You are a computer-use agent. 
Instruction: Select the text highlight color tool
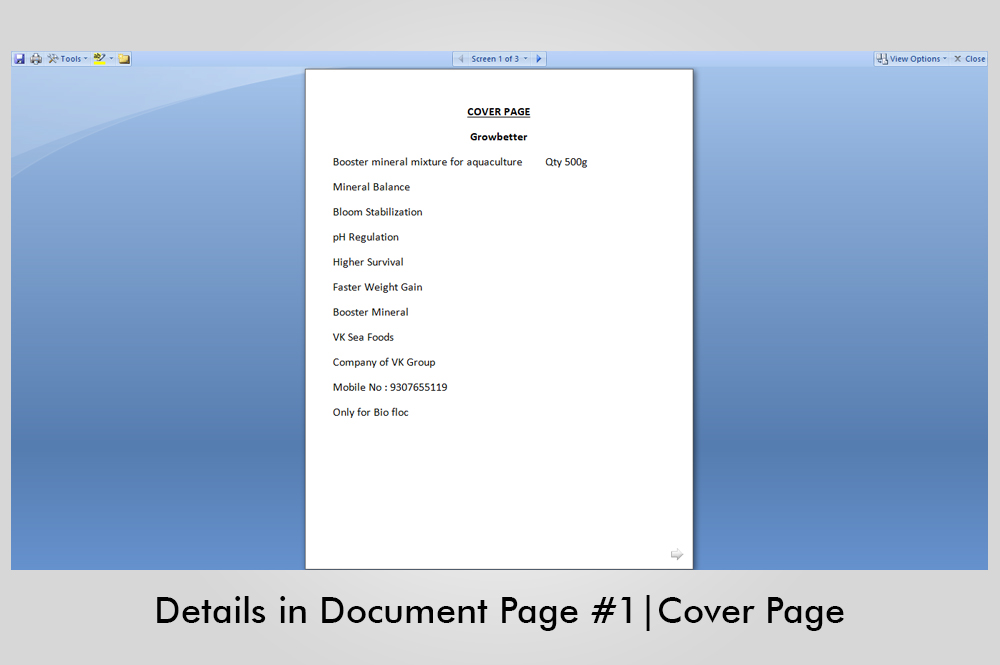[99, 59]
